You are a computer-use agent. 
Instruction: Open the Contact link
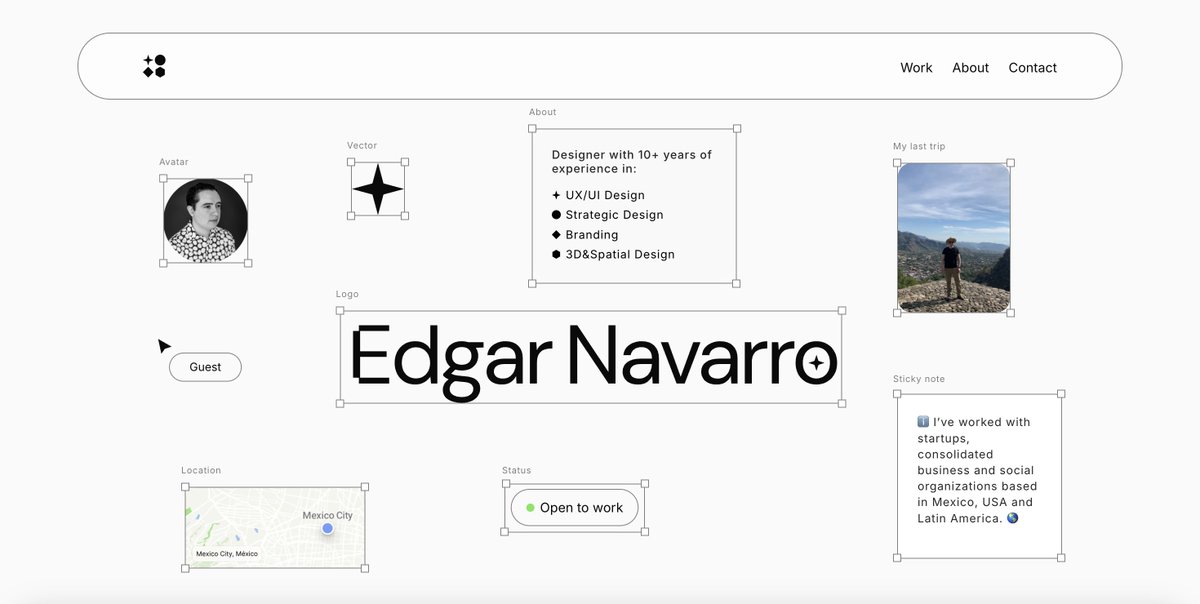(1032, 68)
